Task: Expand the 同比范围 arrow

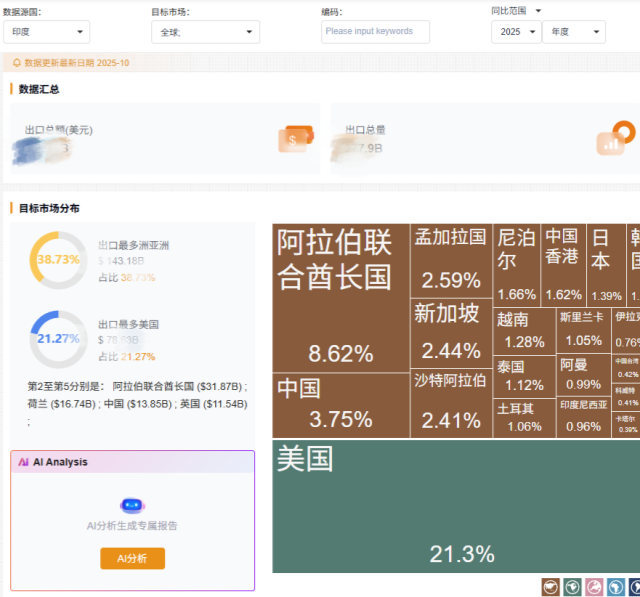Action: coord(538,11)
